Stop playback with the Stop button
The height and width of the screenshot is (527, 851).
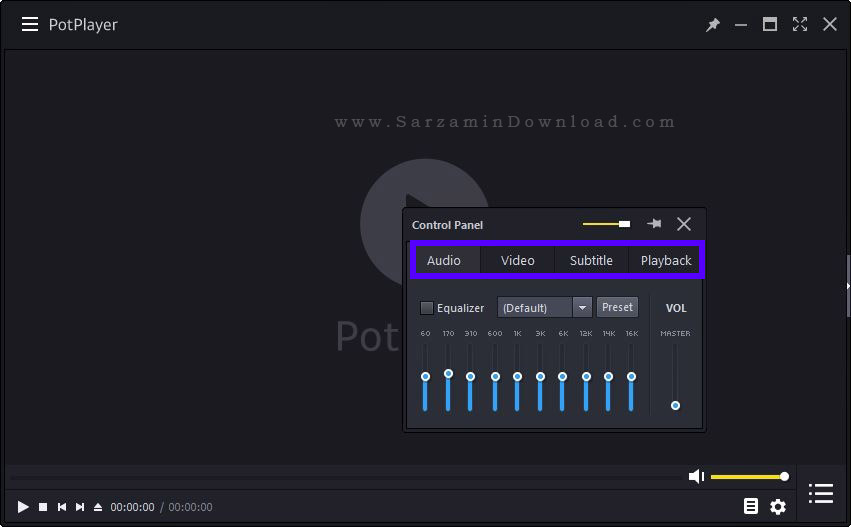(x=43, y=507)
